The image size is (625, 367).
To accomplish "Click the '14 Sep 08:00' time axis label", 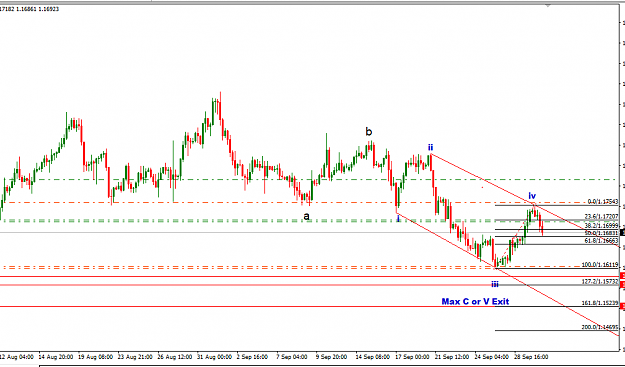I will [x=373, y=357].
